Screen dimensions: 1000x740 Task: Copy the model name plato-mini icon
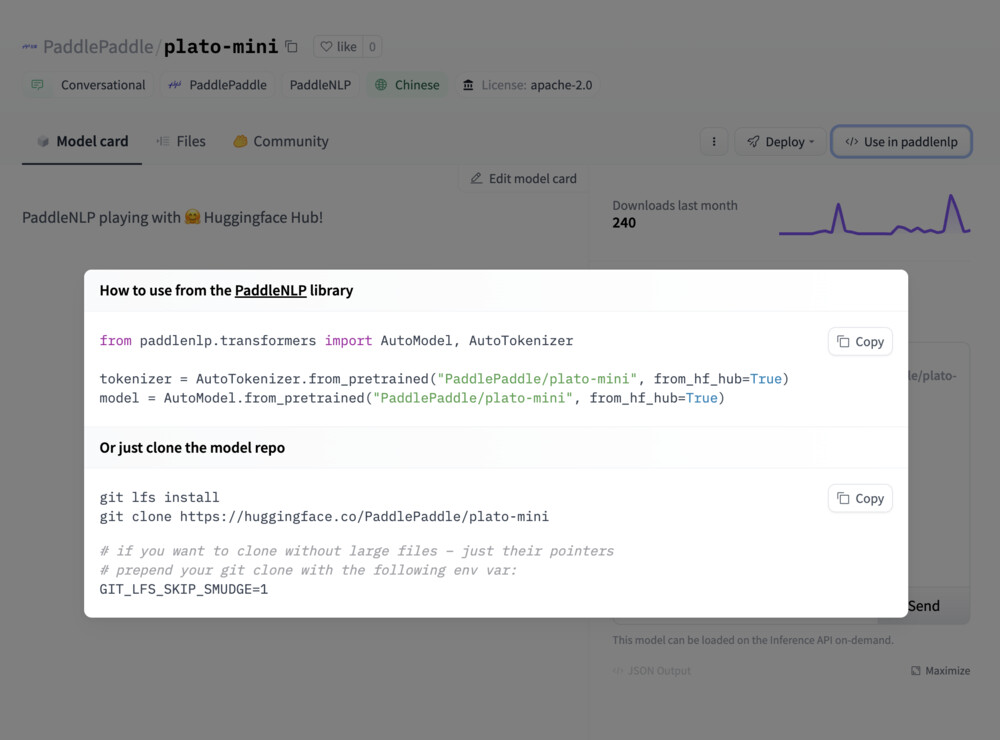[x=291, y=47]
